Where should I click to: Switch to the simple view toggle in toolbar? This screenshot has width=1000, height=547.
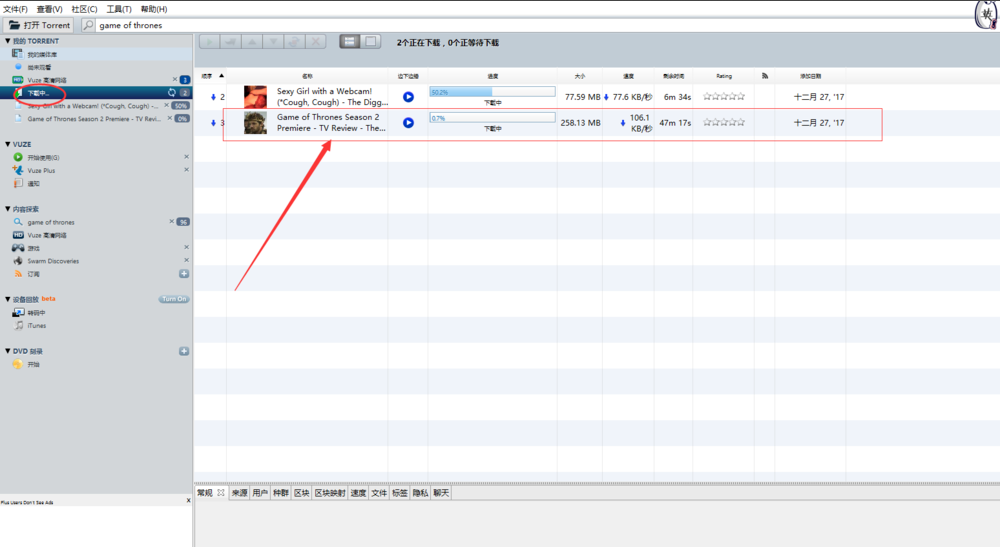[x=370, y=41]
